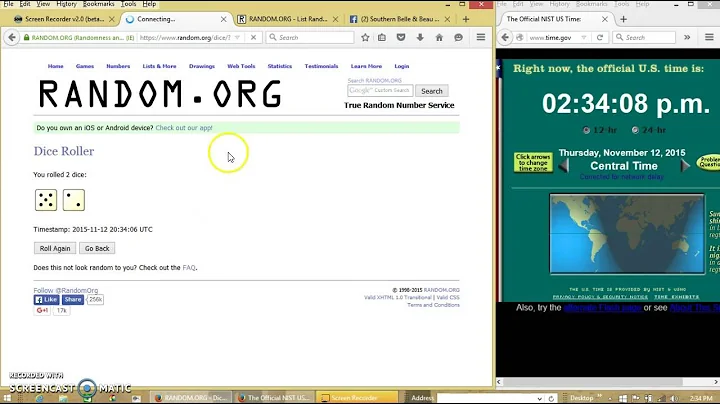720x404 pixels.
Task: Open hamburger menu in the time.gov window
Action: tap(709, 38)
